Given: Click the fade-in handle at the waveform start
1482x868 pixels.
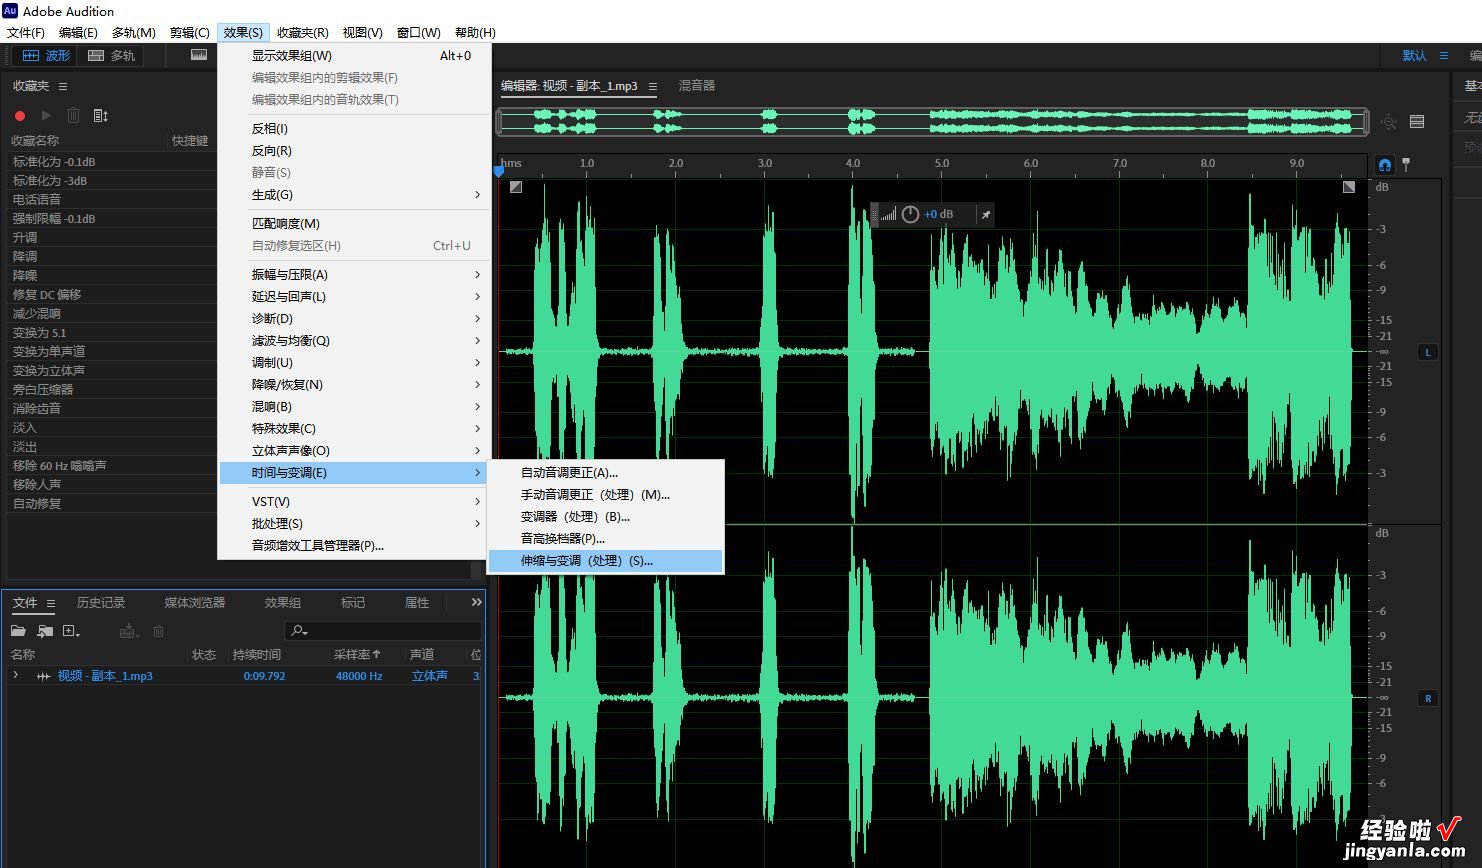Looking at the screenshot, I should coord(516,187).
